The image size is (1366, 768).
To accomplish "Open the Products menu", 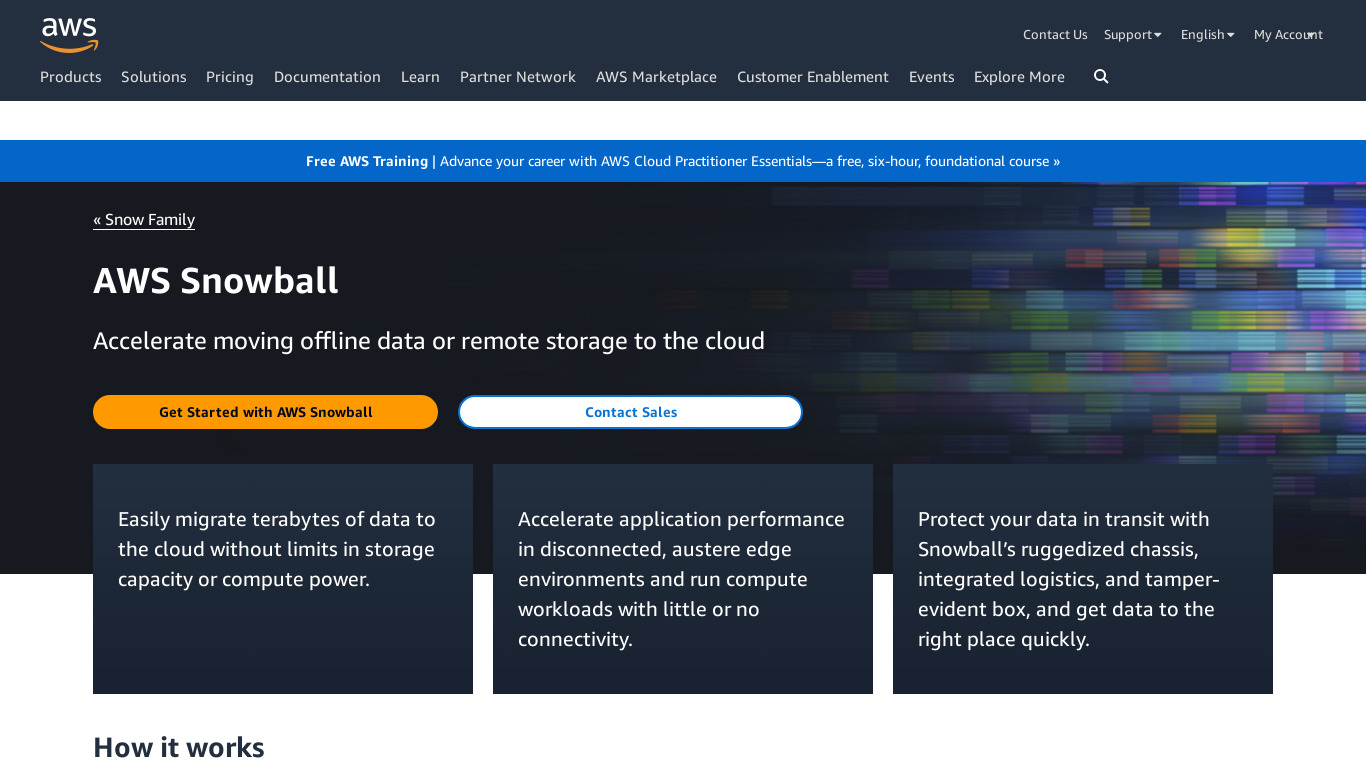I will point(71,77).
